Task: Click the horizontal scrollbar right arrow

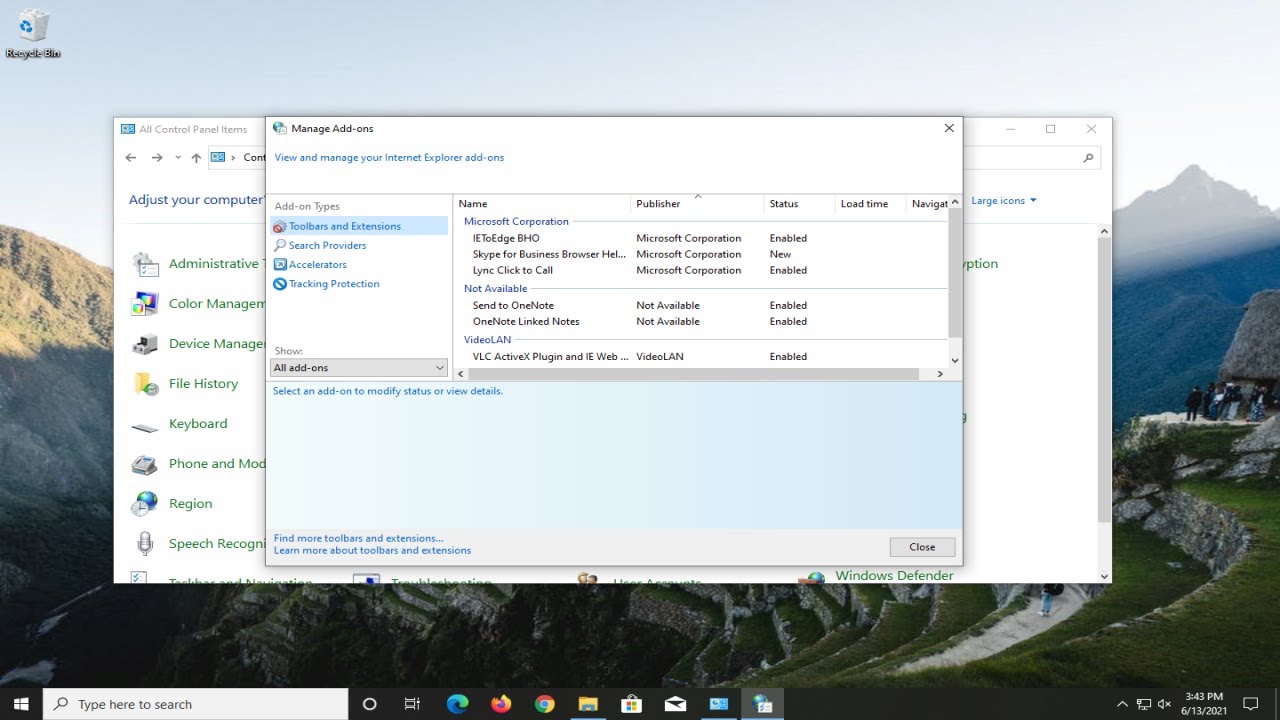Action: tap(939, 374)
